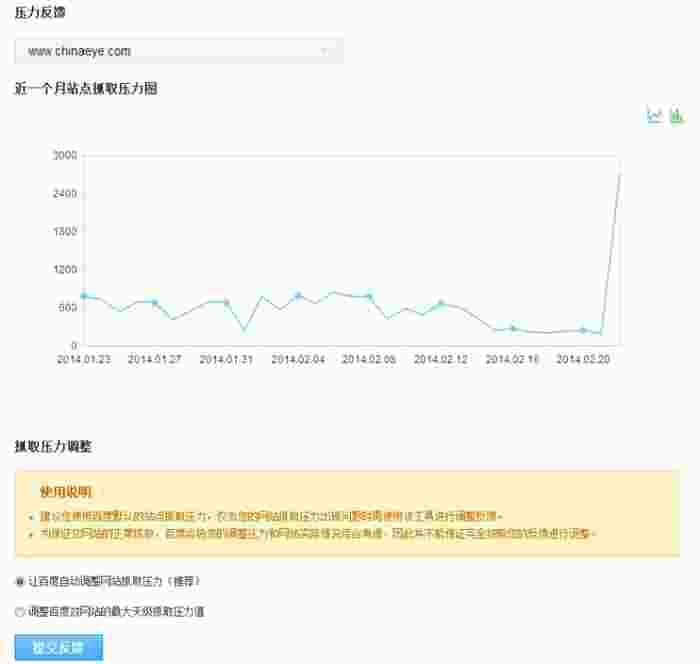Click the y-axis label 2400
Screen dimensions: 700x664
coord(65,193)
